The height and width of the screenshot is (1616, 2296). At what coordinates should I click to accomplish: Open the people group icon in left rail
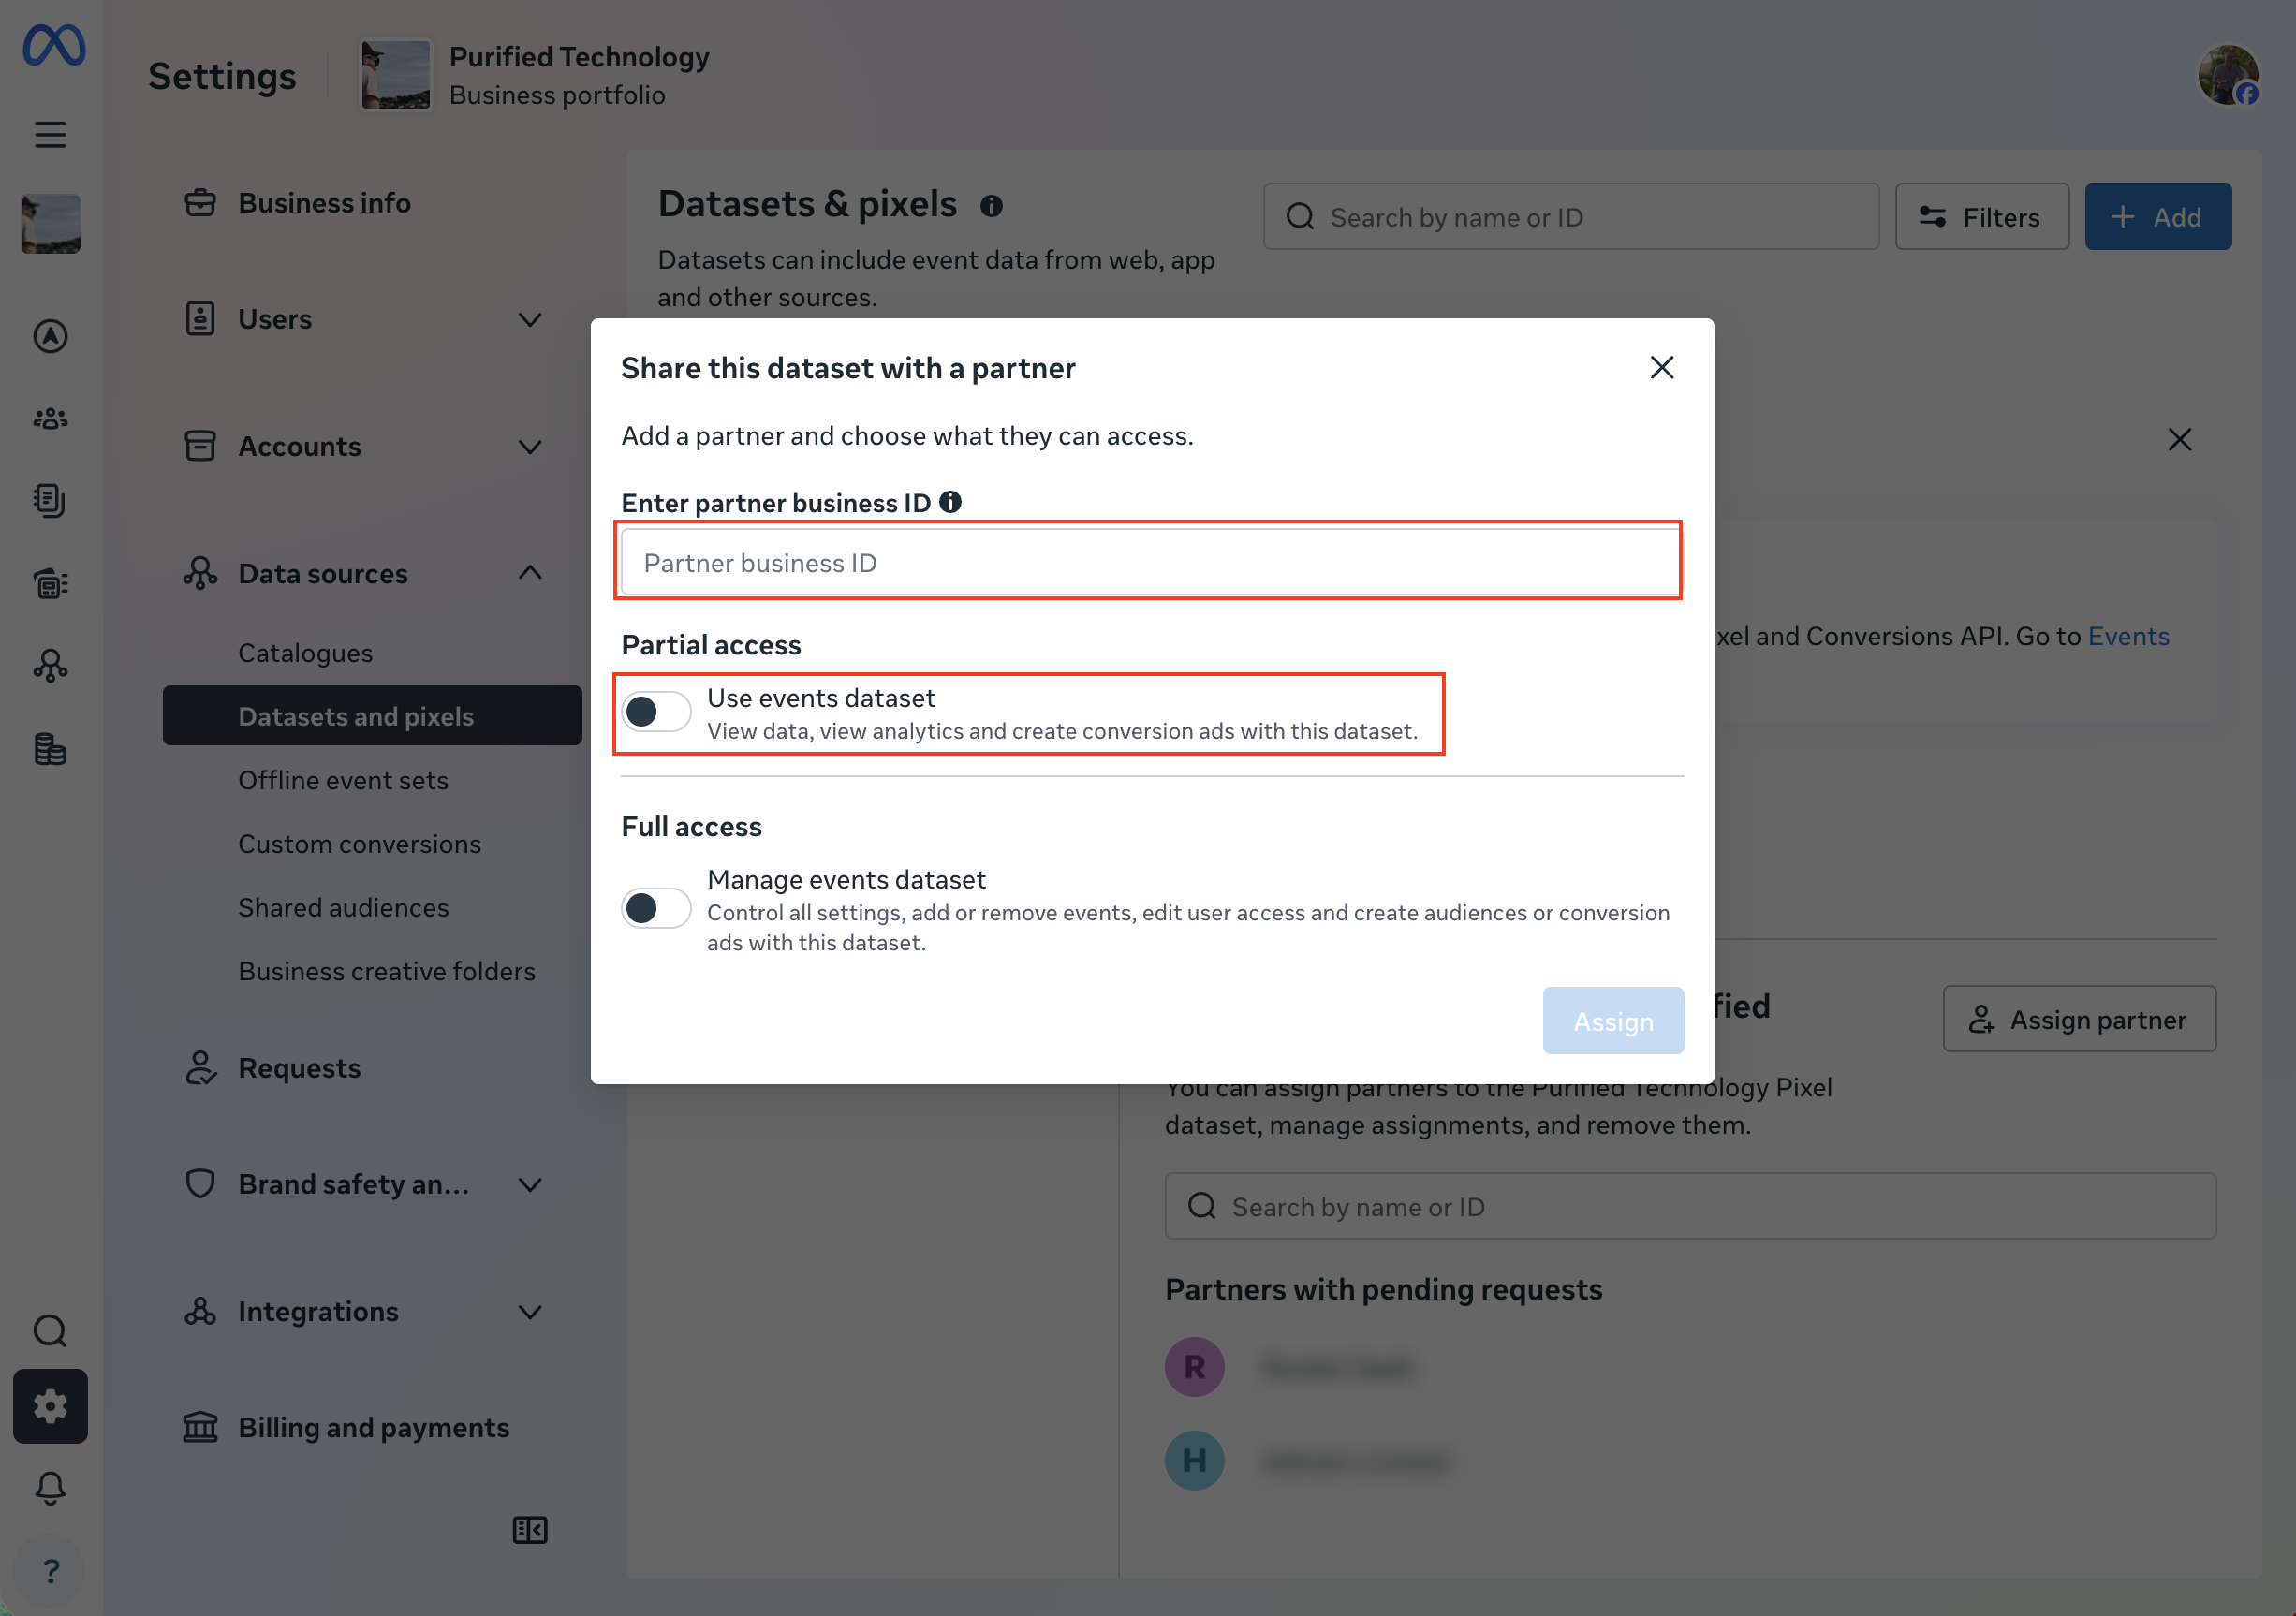pos(50,418)
